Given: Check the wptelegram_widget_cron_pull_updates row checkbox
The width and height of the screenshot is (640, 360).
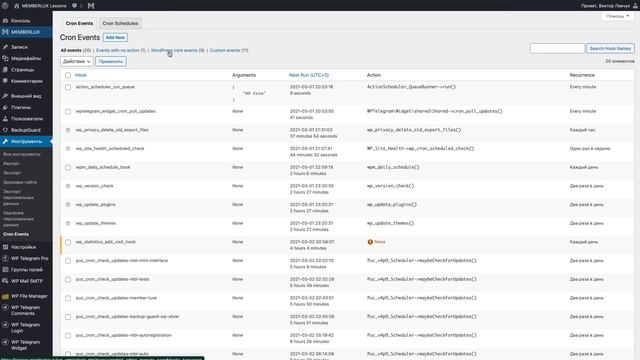Looking at the screenshot, I should pos(68,111).
